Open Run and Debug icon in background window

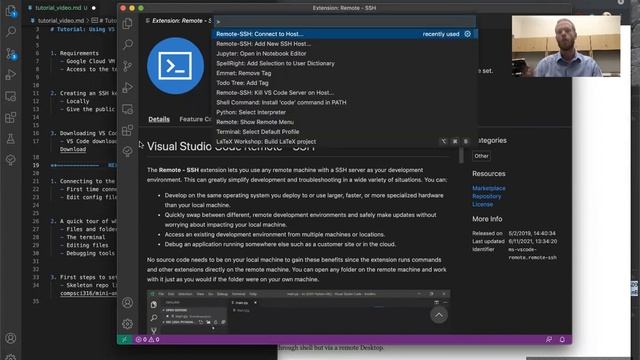click(11, 75)
